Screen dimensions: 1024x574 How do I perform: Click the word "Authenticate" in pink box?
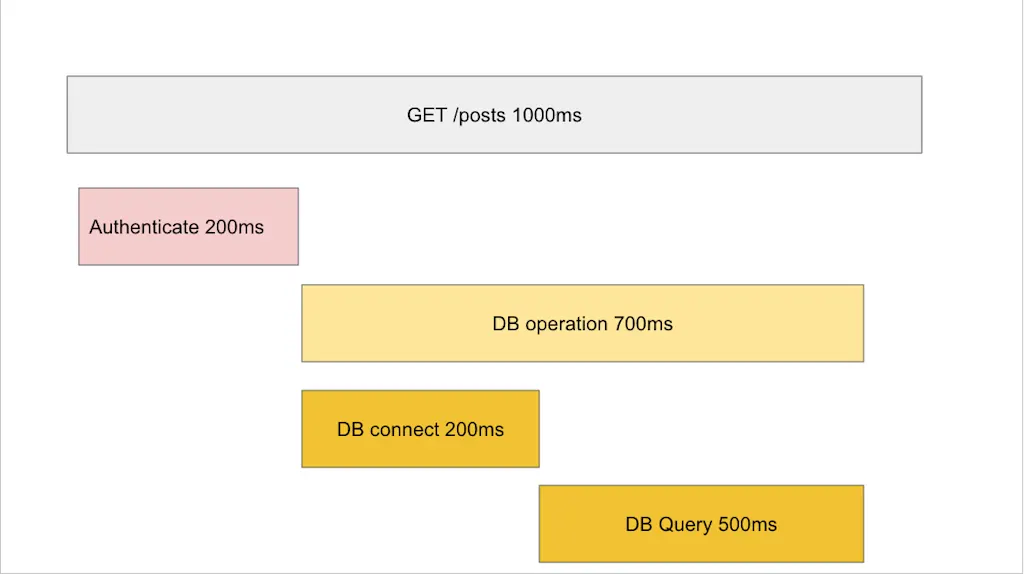click(x=144, y=227)
